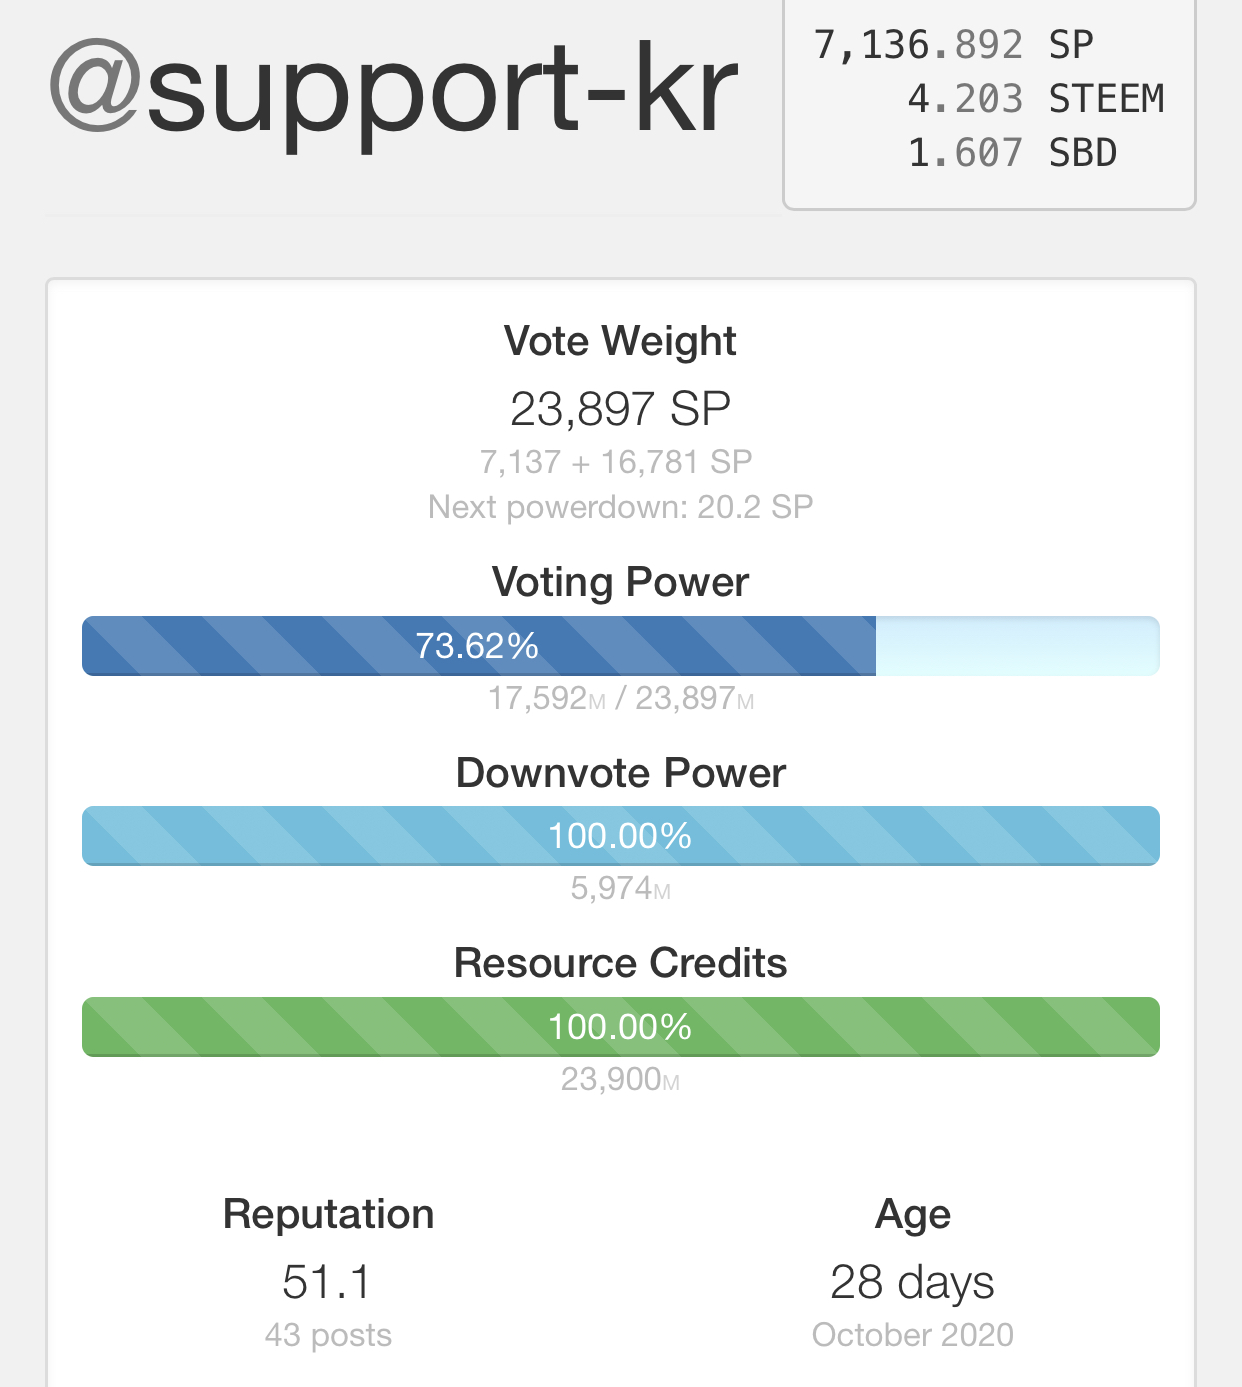The height and width of the screenshot is (1387, 1242).
Task: Click the 23,900M resource credits value
Action: click(620, 1079)
